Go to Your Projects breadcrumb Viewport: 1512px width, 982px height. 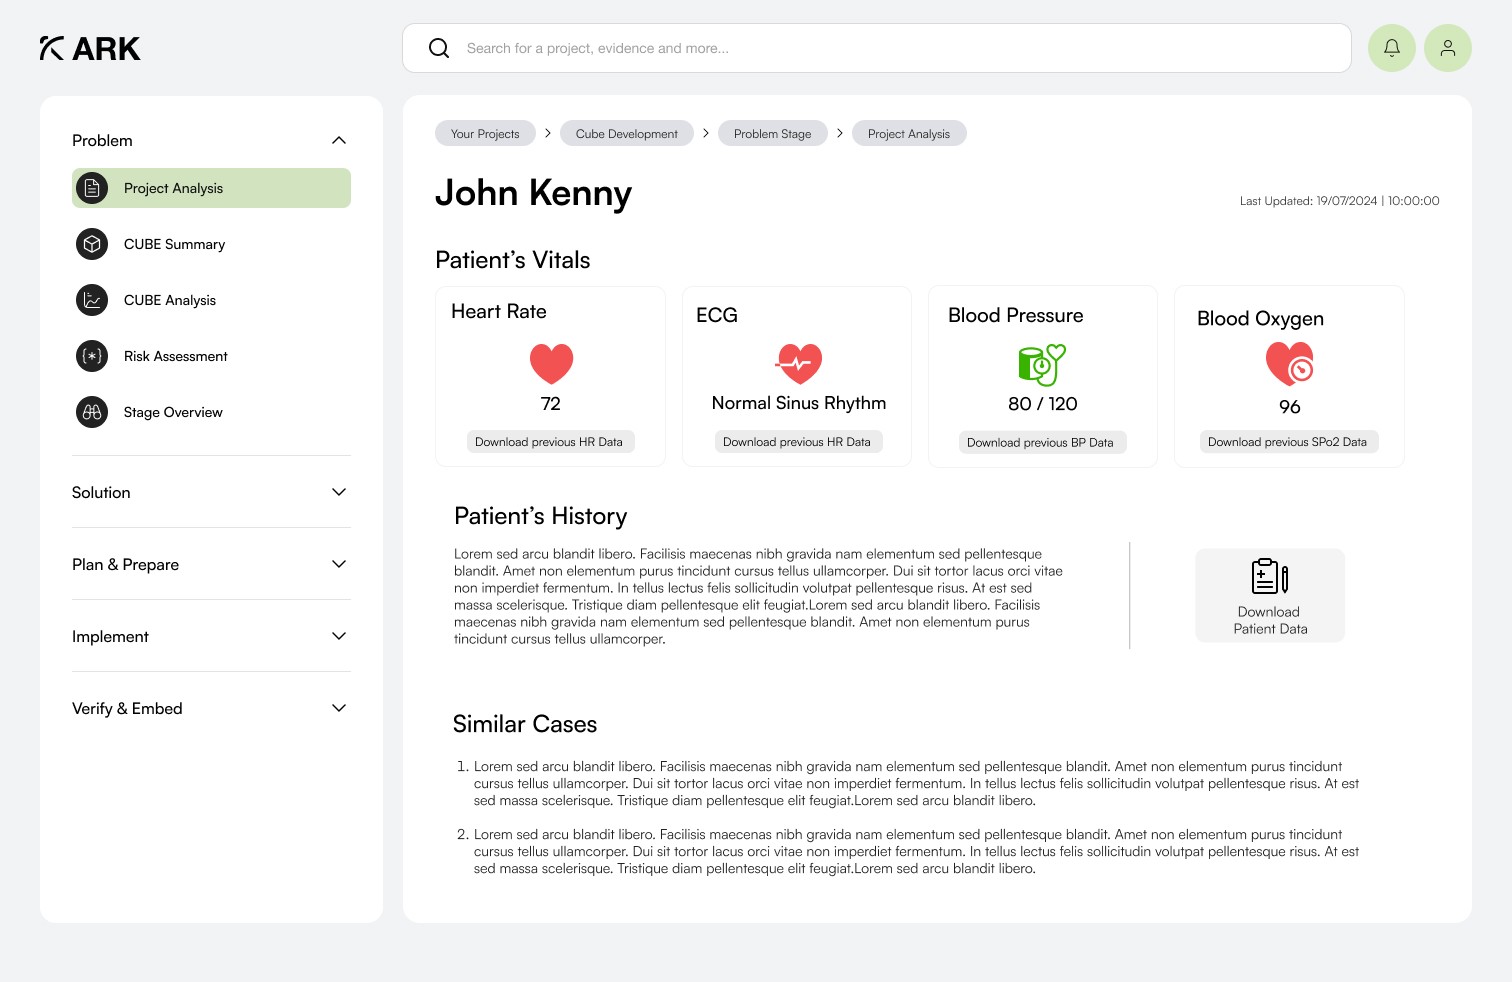(485, 134)
